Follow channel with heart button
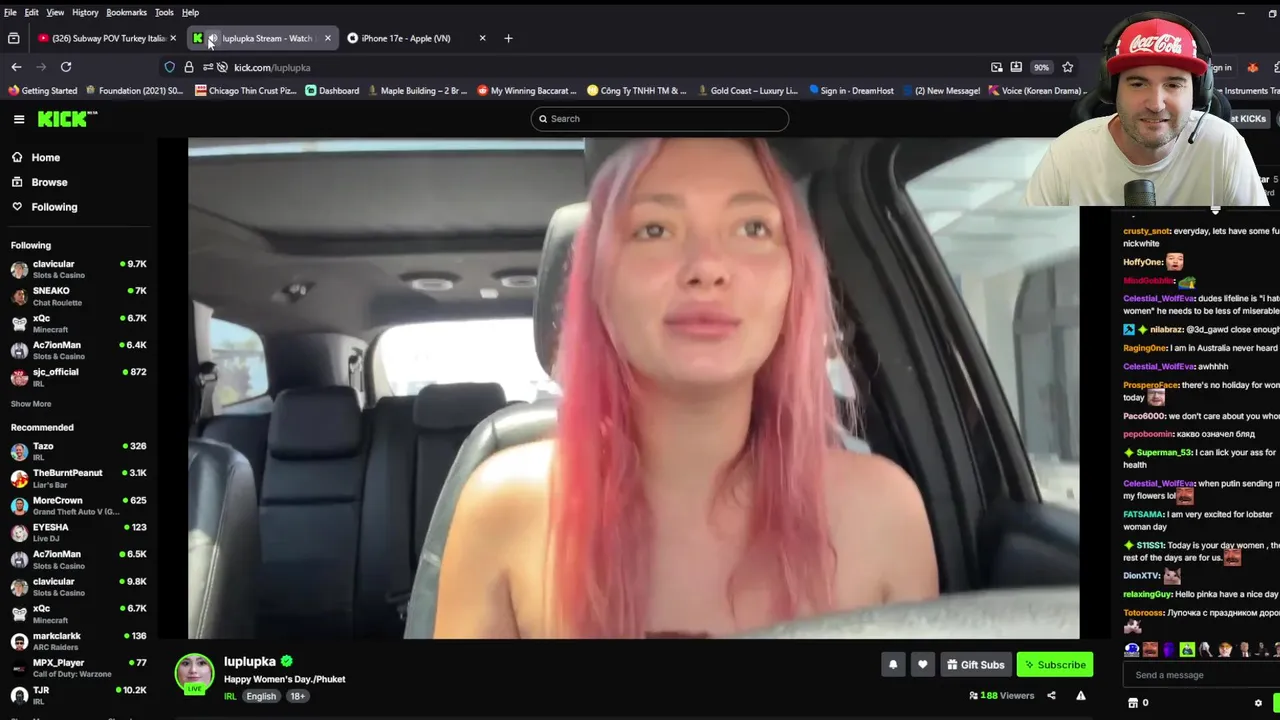Viewport: 1280px width, 720px height. point(923,664)
